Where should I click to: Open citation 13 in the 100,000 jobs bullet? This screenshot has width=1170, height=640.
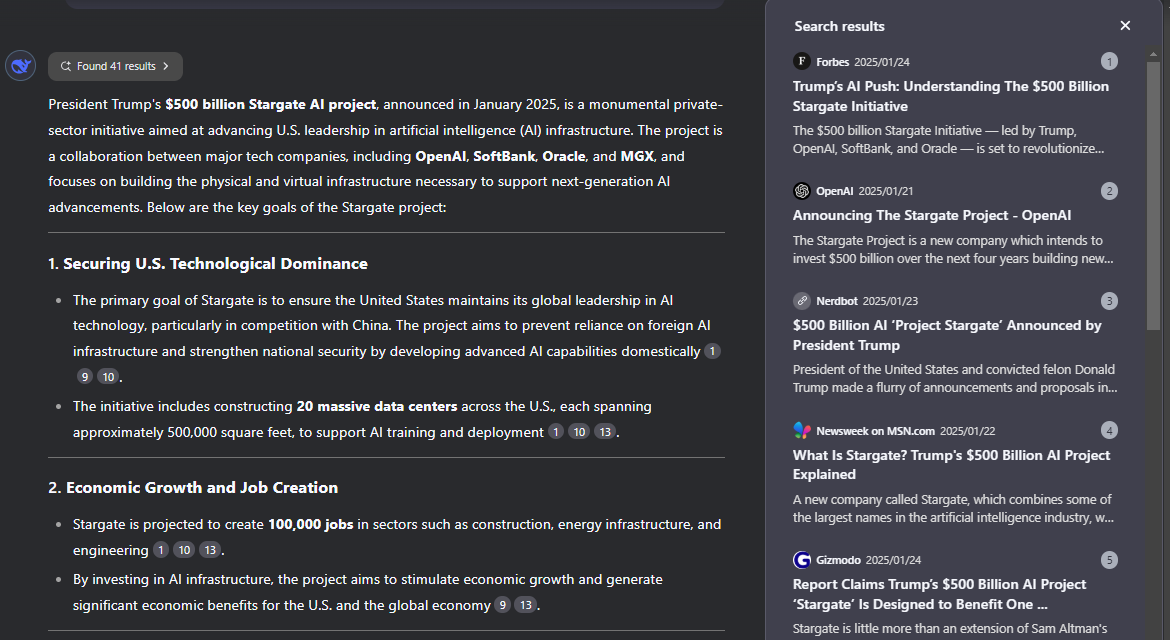pos(210,550)
